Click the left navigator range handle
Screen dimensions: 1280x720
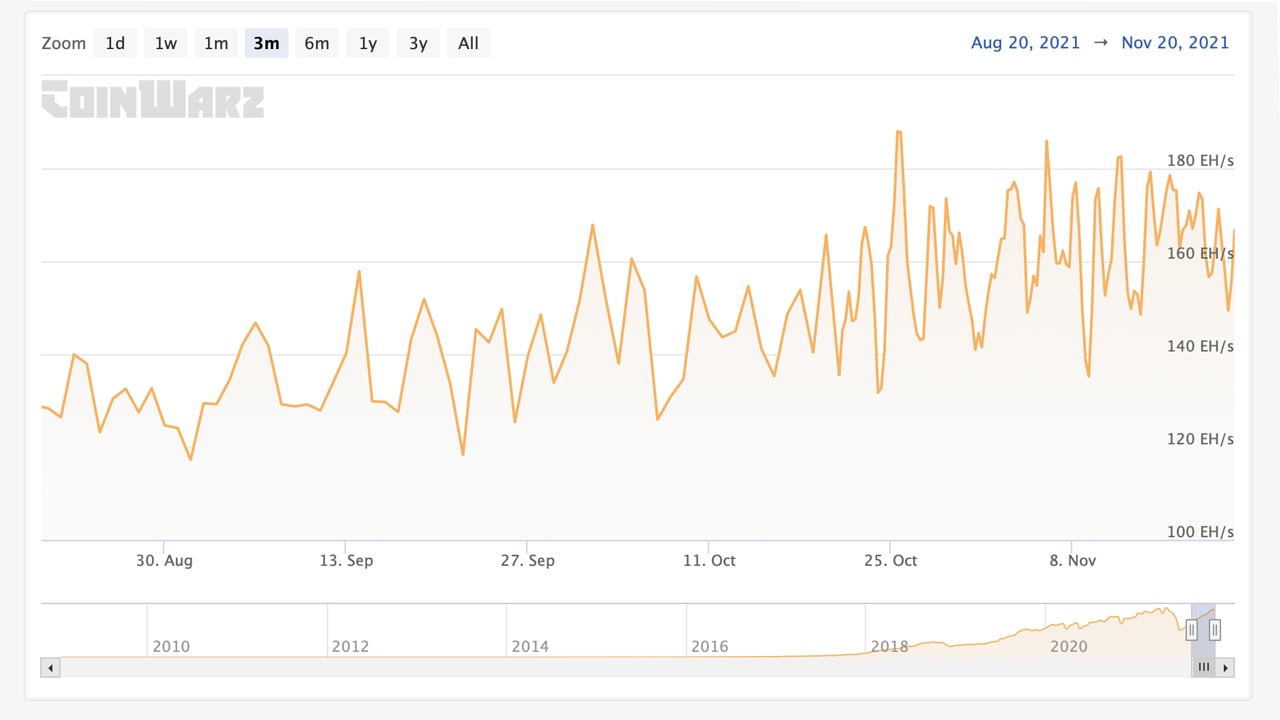(1191, 630)
